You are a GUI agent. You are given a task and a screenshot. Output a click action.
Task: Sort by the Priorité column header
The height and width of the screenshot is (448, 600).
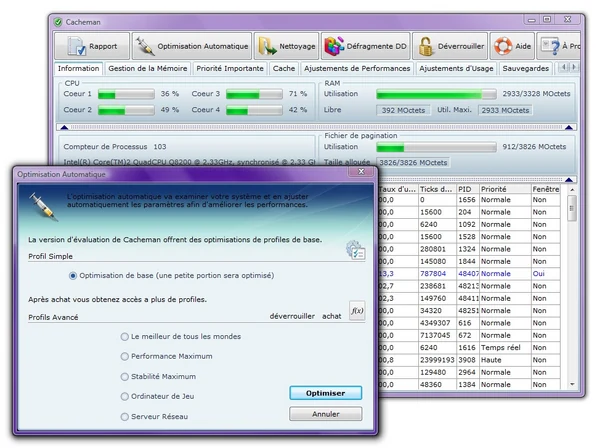click(x=505, y=189)
